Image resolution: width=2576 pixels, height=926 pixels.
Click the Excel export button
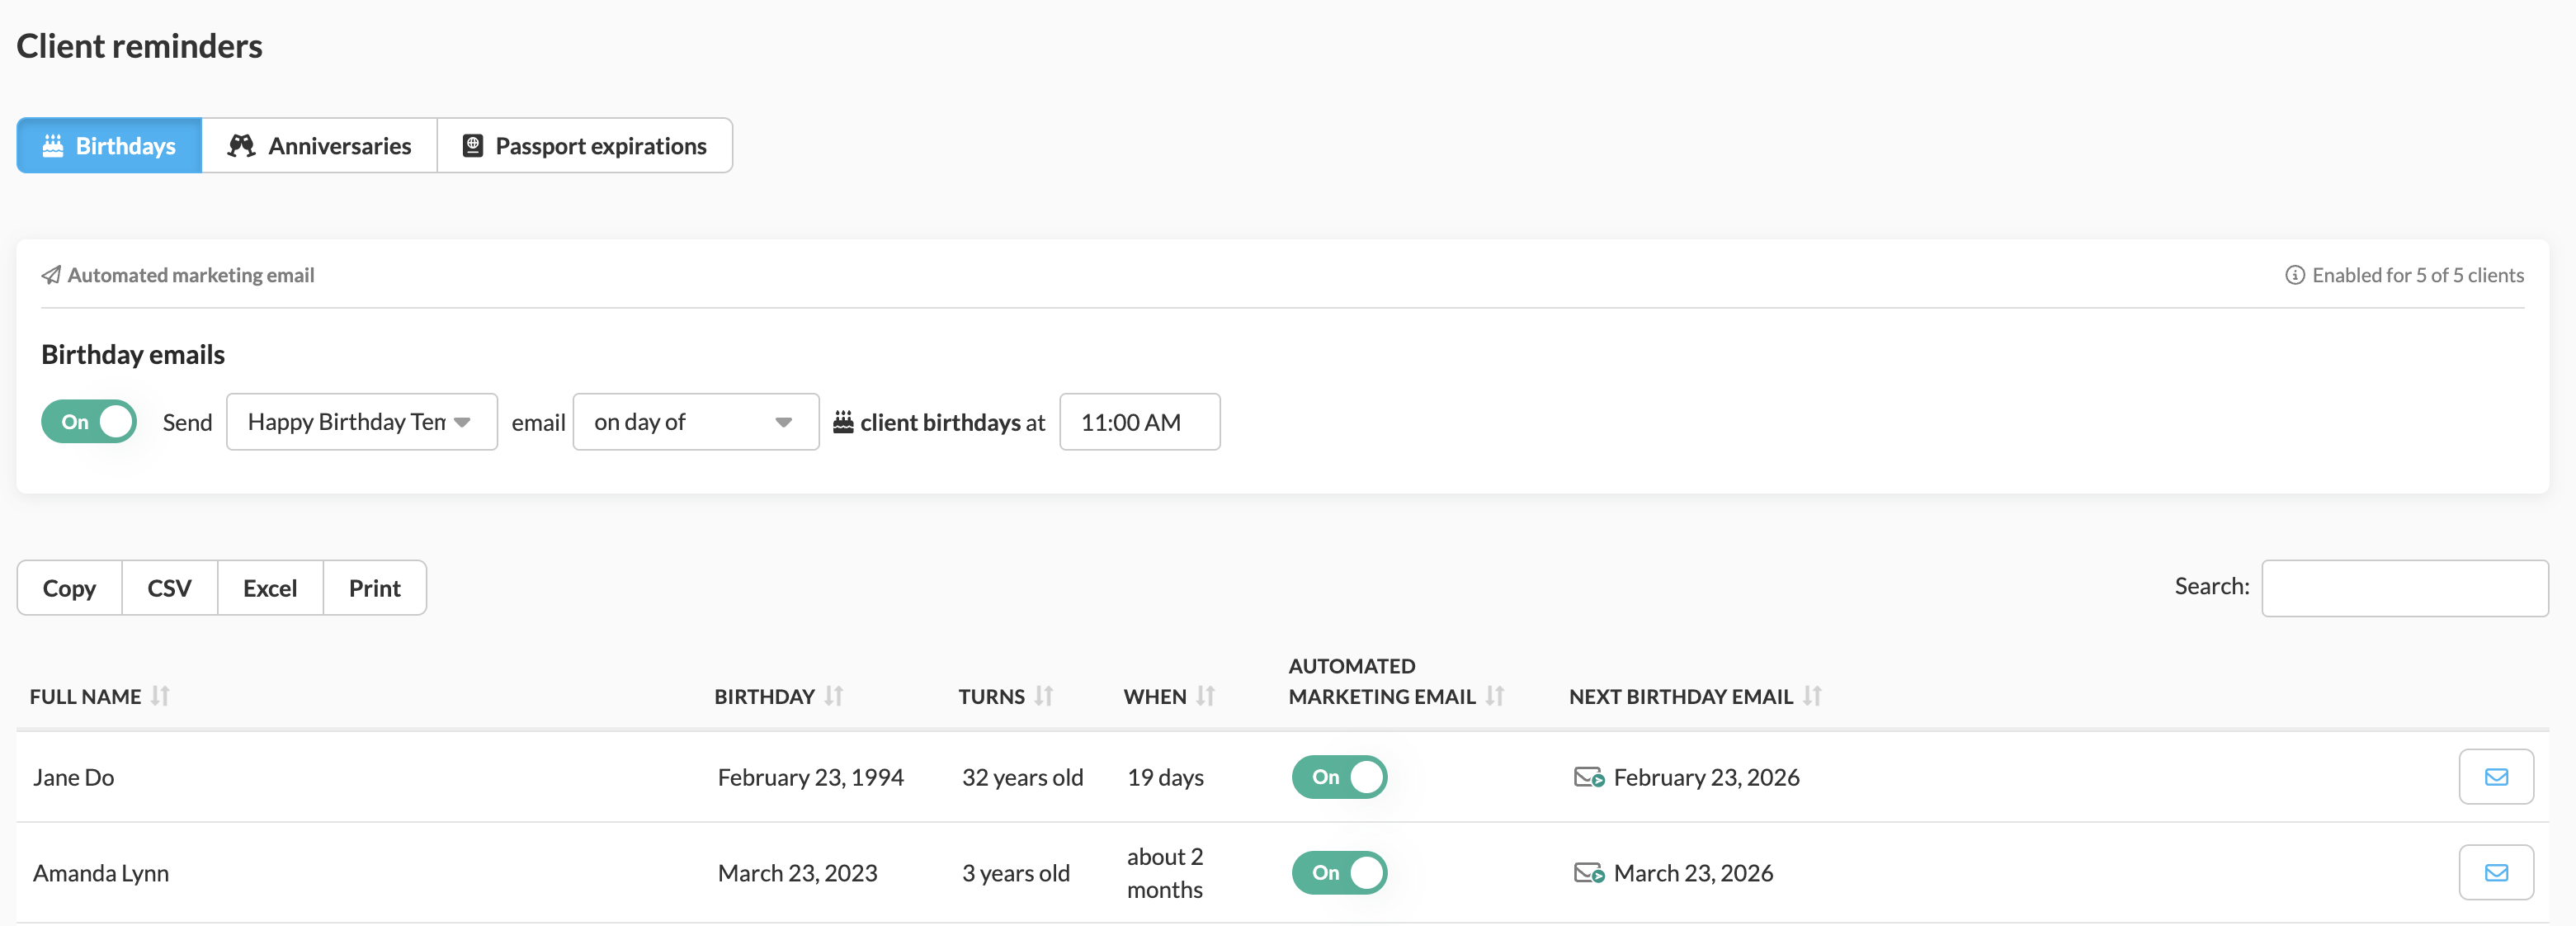270,588
